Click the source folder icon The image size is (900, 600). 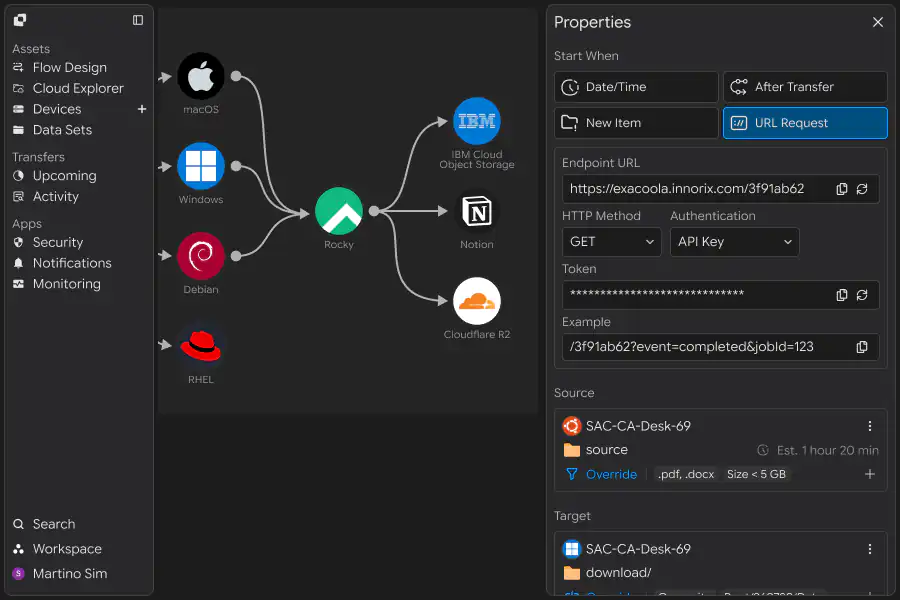572,450
